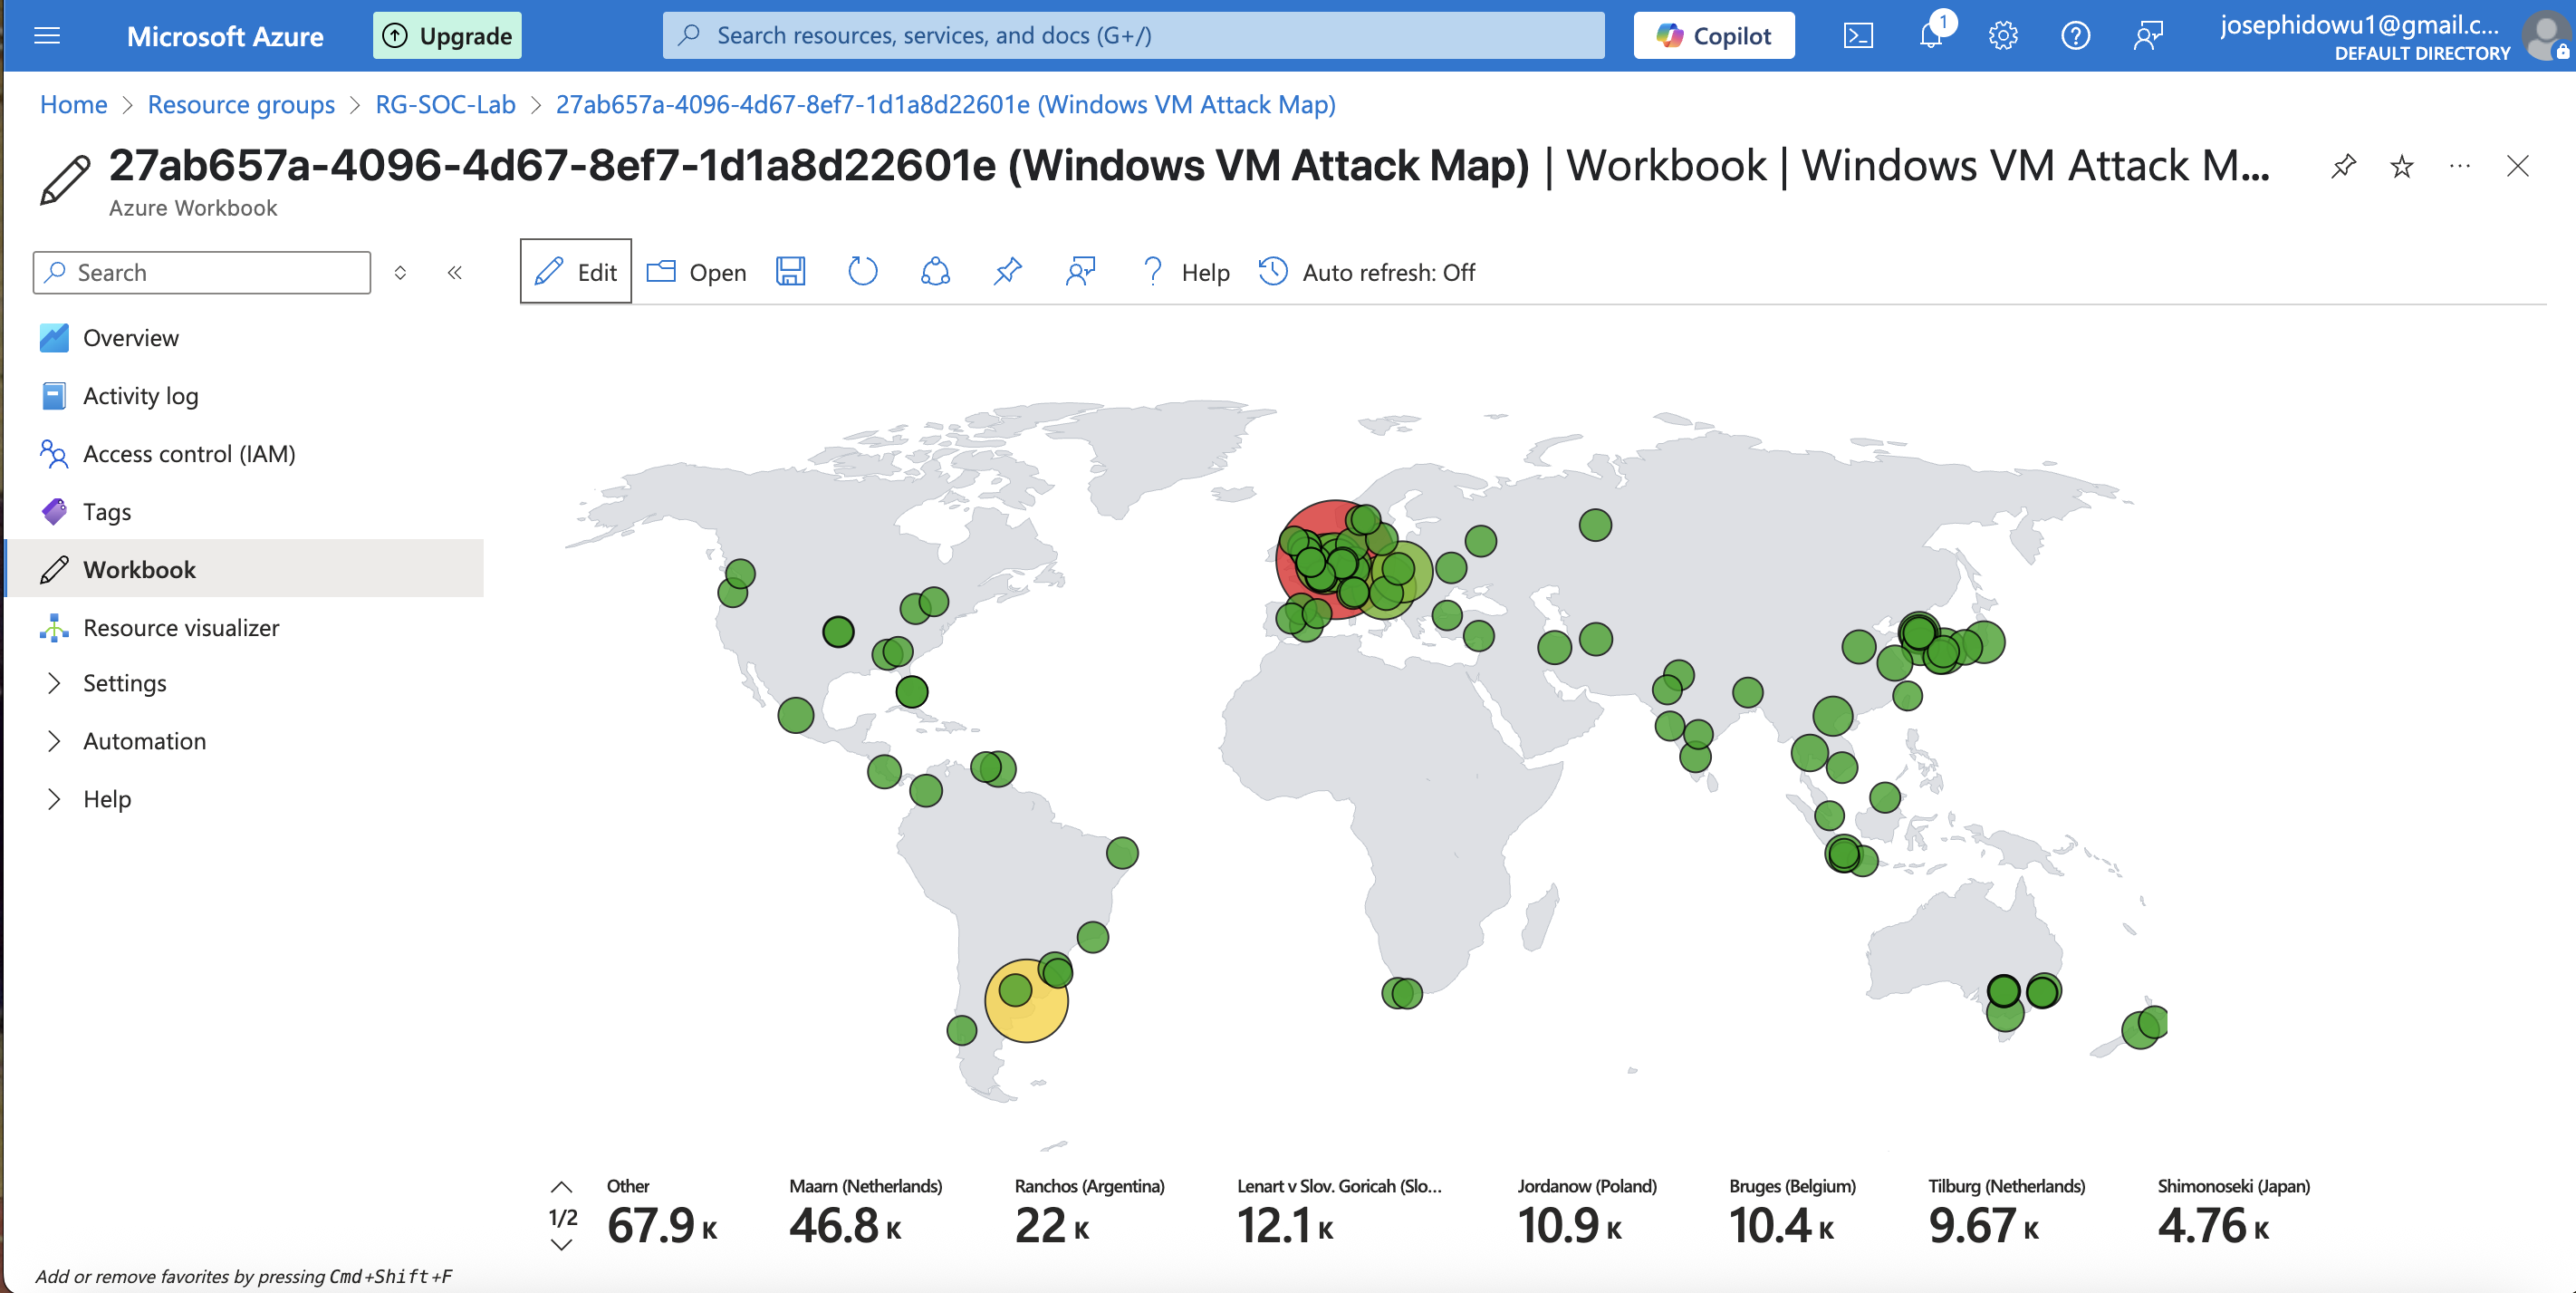
Task: Add workbook to favorites star
Action: pos(2401,167)
